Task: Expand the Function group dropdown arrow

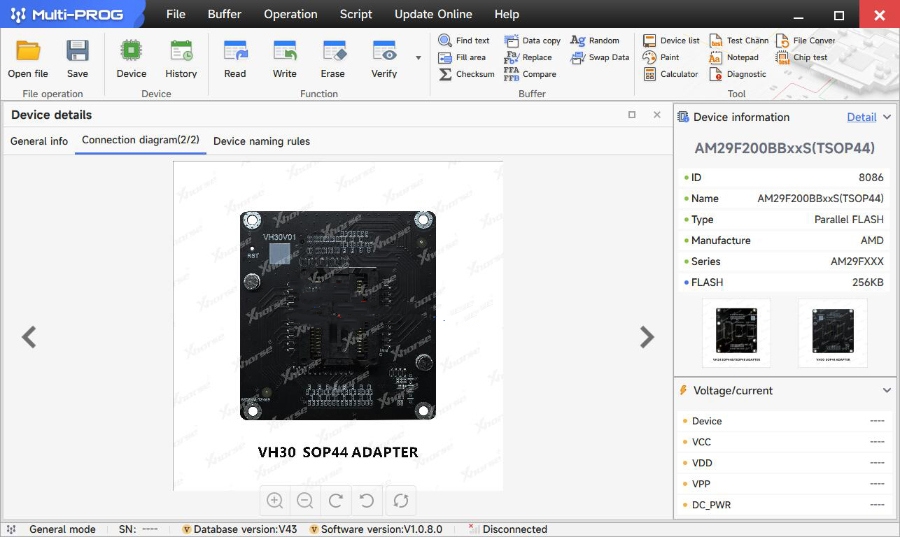Action: (418, 57)
